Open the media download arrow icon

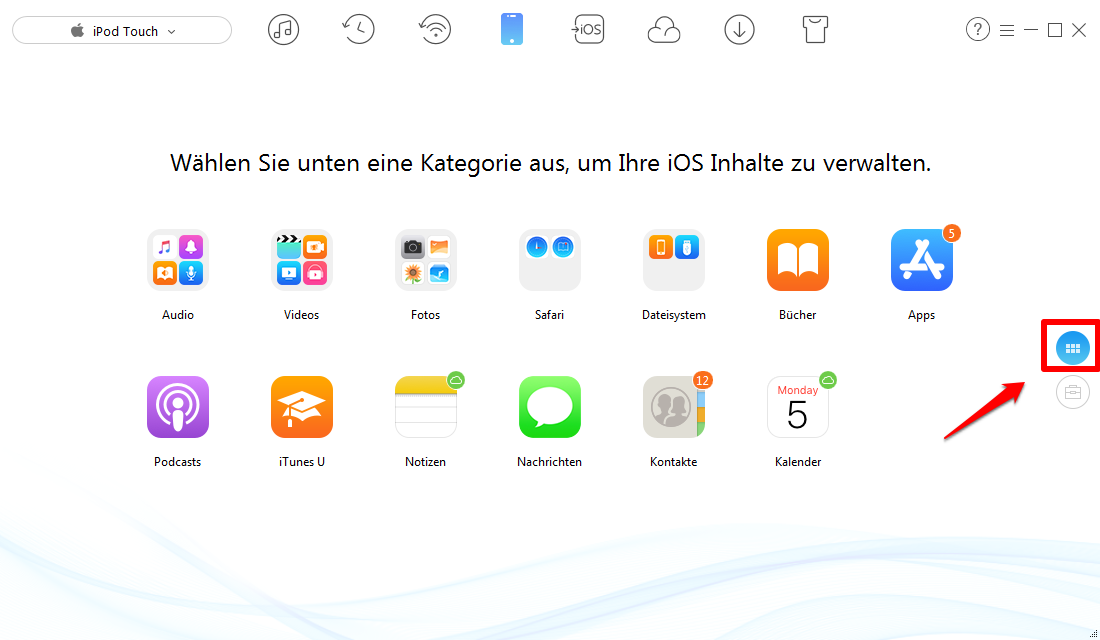click(739, 29)
